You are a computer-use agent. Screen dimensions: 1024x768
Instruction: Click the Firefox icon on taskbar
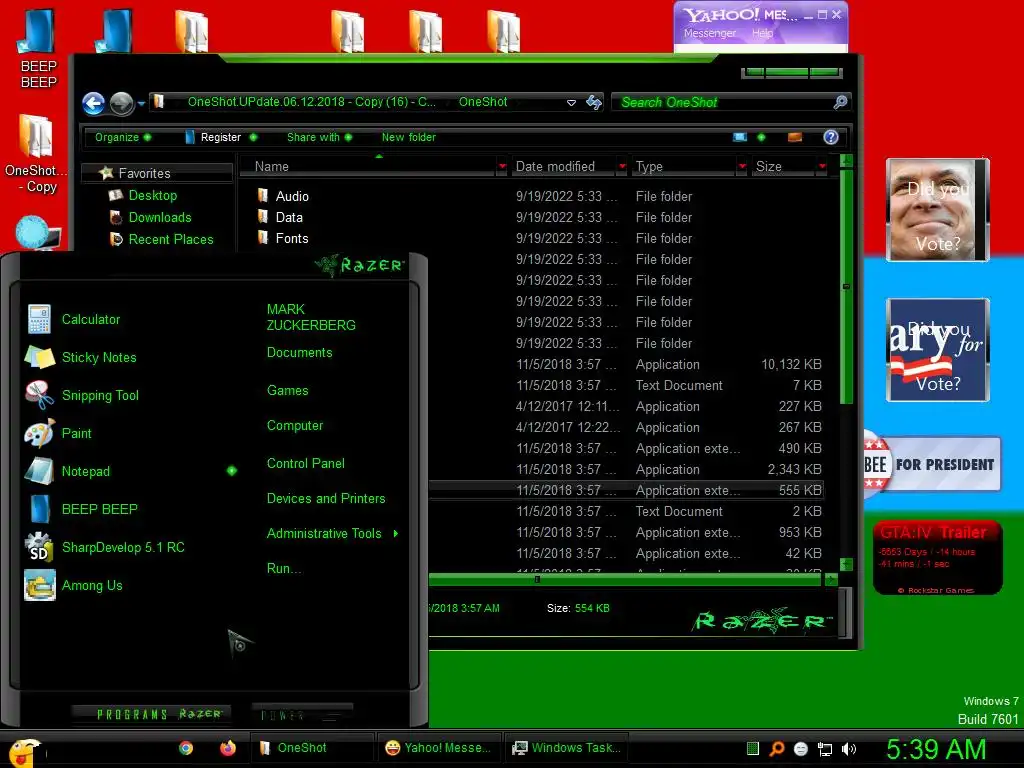click(x=228, y=748)
